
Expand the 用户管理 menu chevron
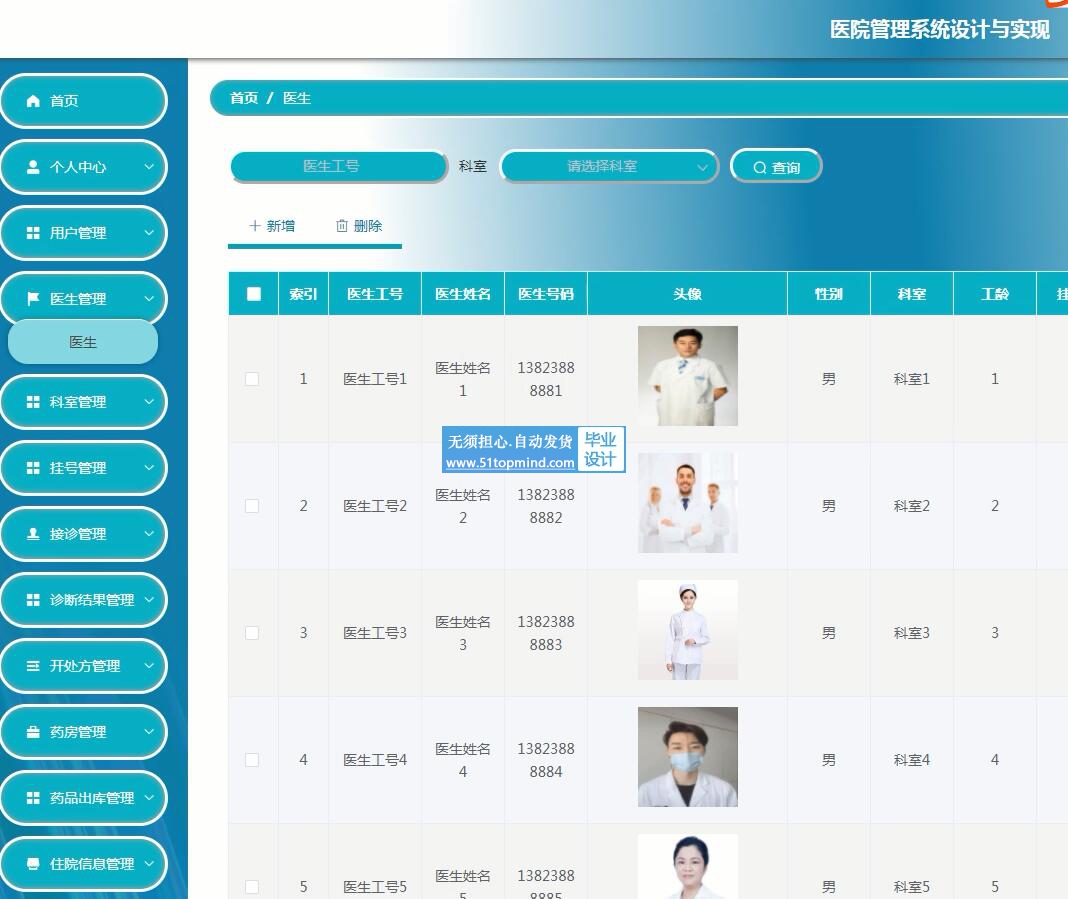(x=149, y=232)
